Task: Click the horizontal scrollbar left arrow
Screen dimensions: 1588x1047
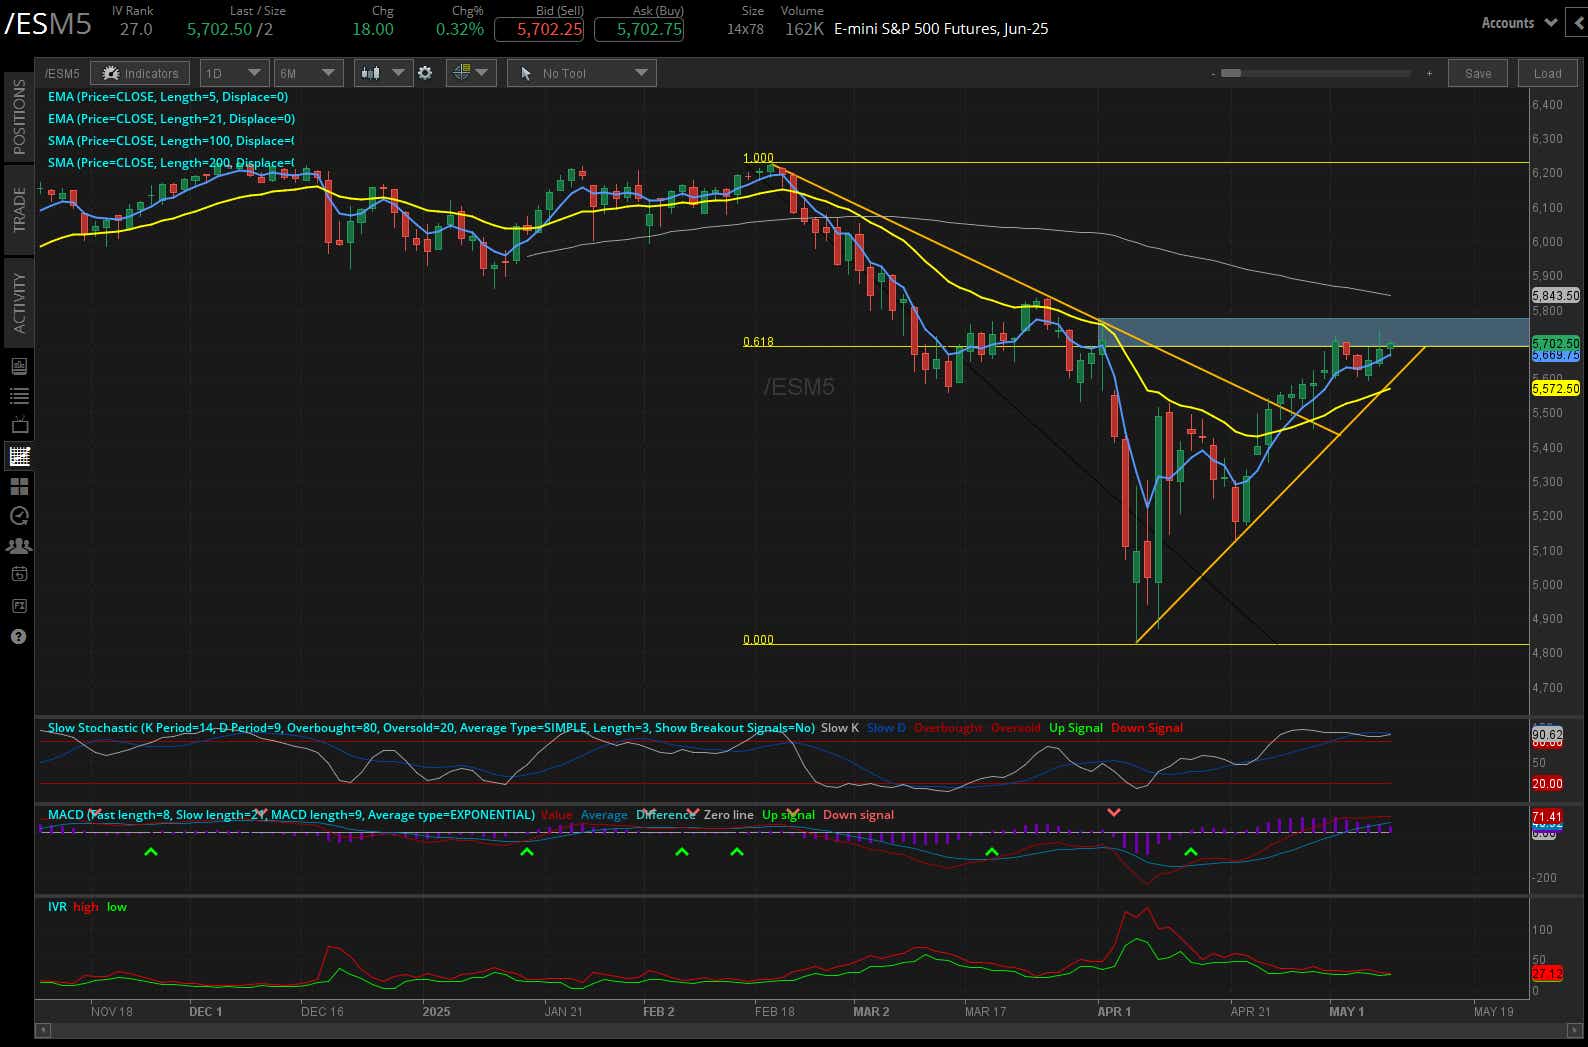Action: pos(42,1029)
